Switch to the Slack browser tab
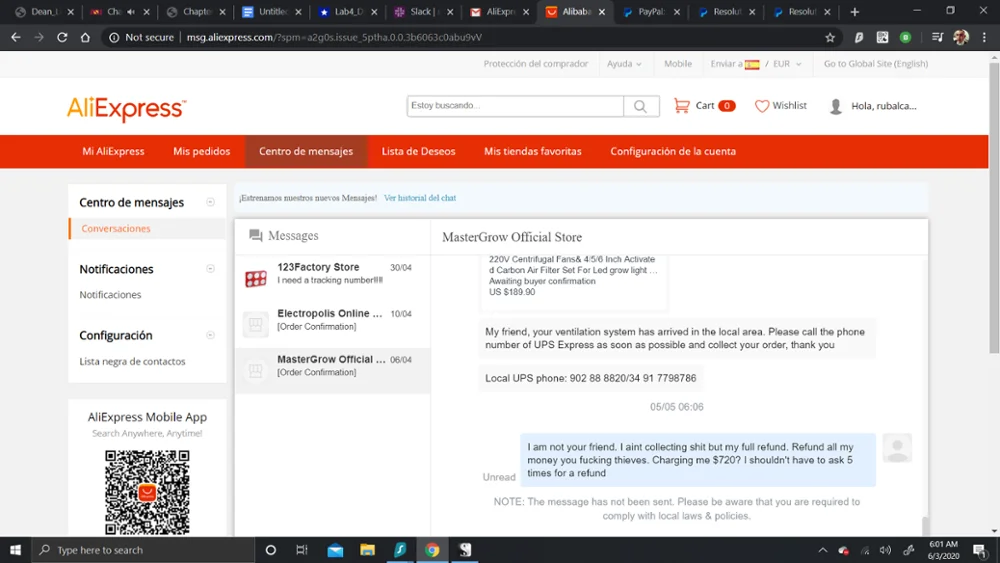1000x563 pixels. [422, 12]
